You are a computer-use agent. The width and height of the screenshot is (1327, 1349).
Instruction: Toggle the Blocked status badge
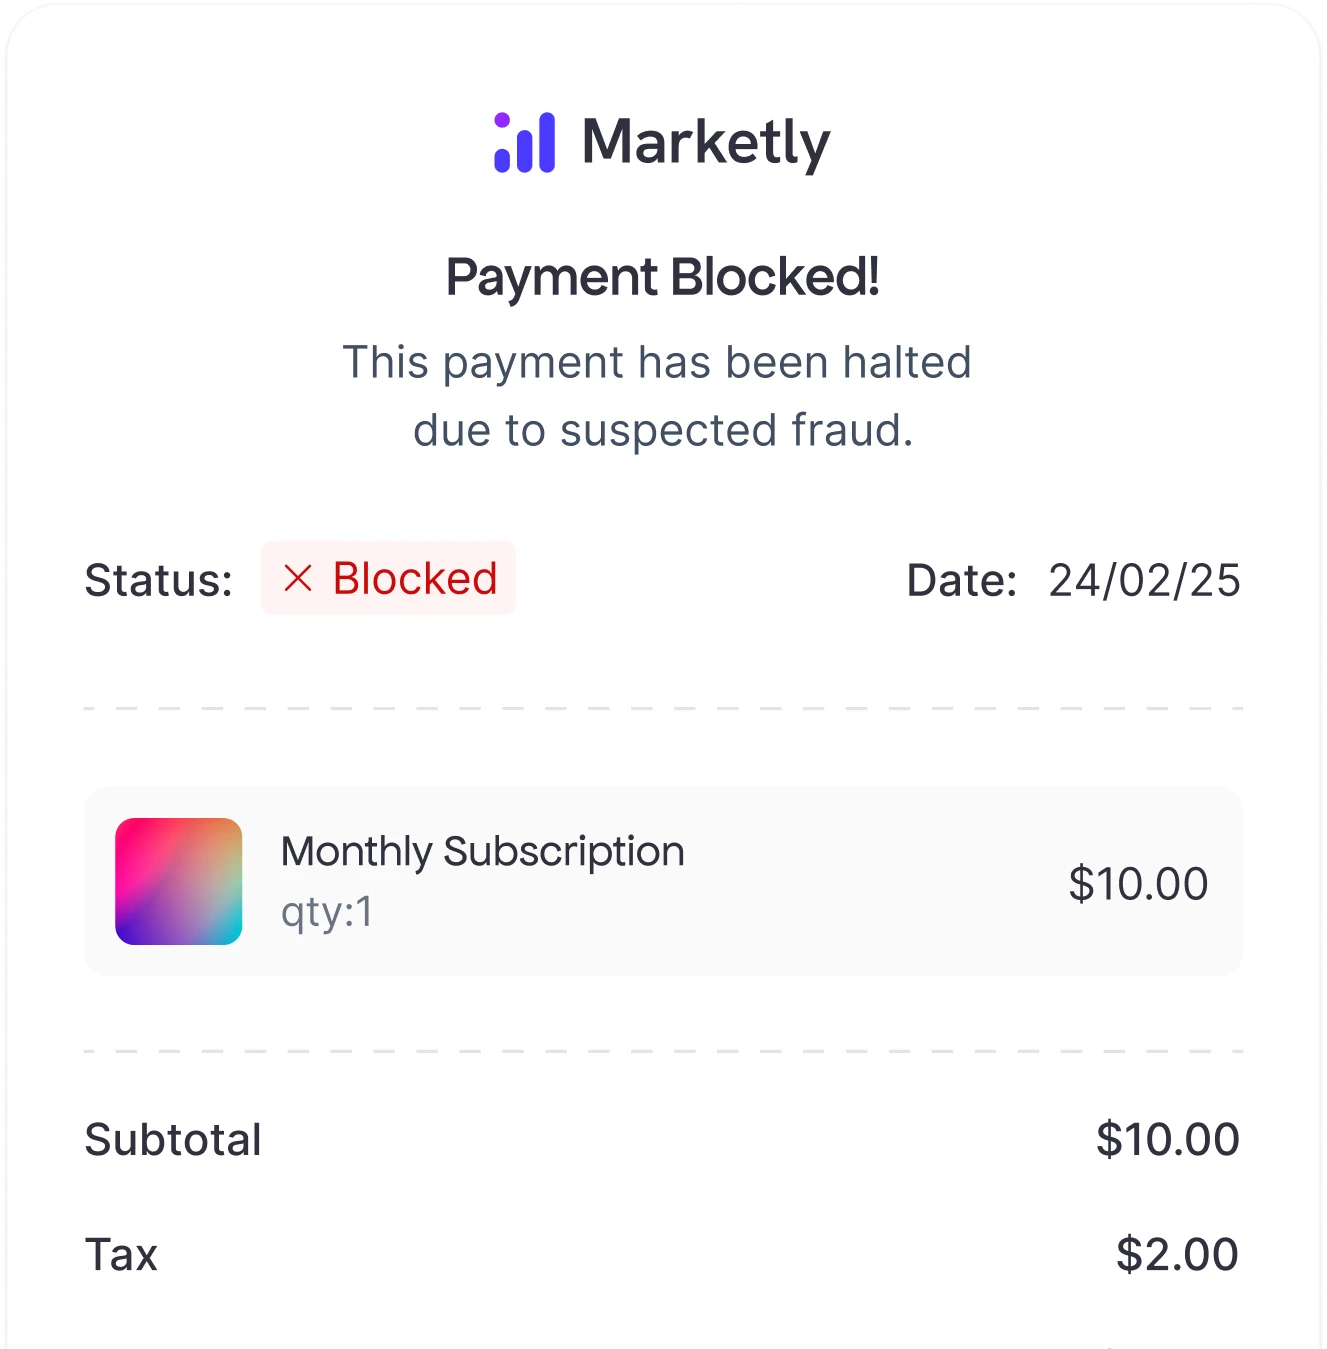pos(388,578)
